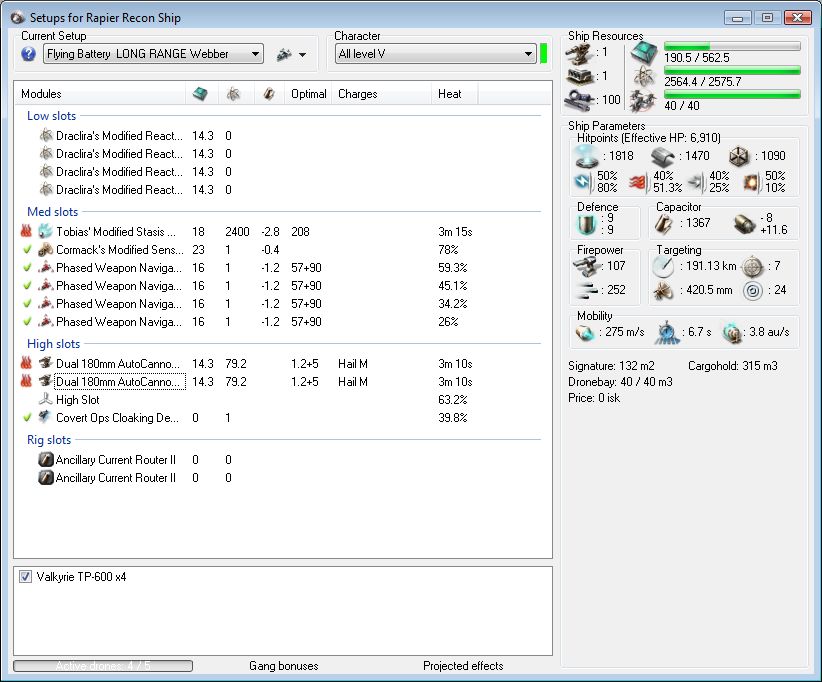This screenshot has height=682, width=822.
Task: Select the empty High Slot row
Action: pos(283,399)
